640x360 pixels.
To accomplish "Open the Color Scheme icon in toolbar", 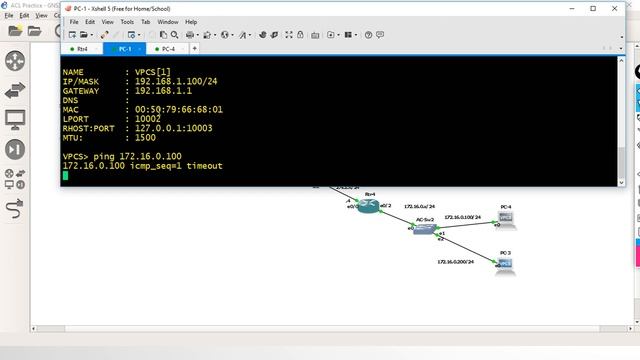I will click(x=207, y=35).
